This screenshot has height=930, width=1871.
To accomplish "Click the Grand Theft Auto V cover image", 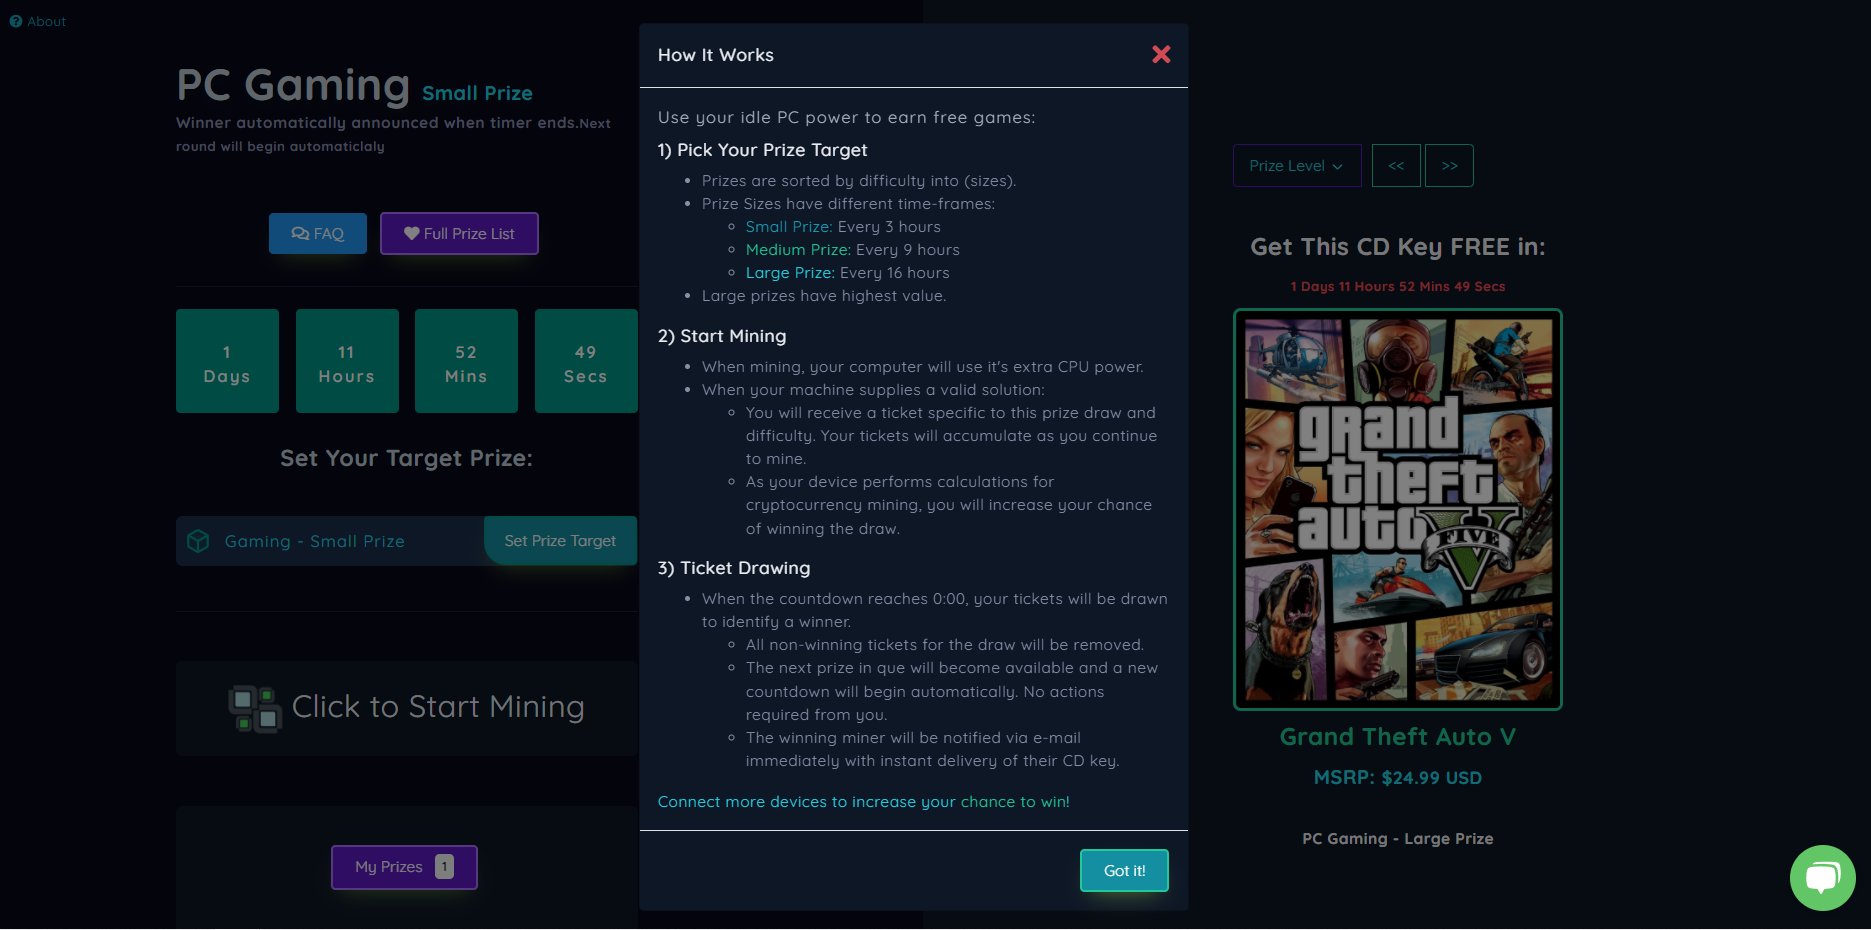I will (x=1397, y=509).
